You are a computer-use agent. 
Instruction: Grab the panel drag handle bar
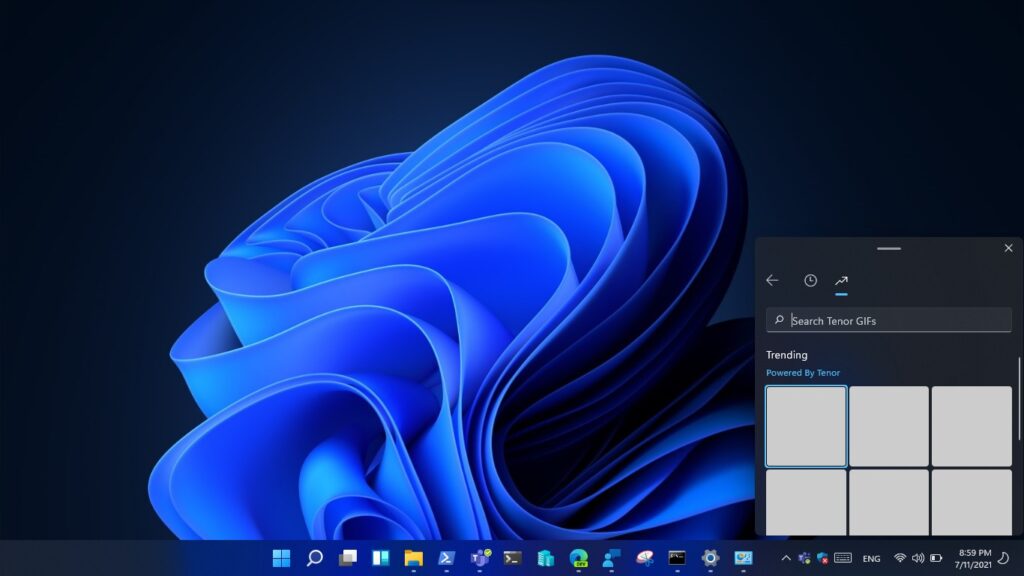tap(888, 248)
